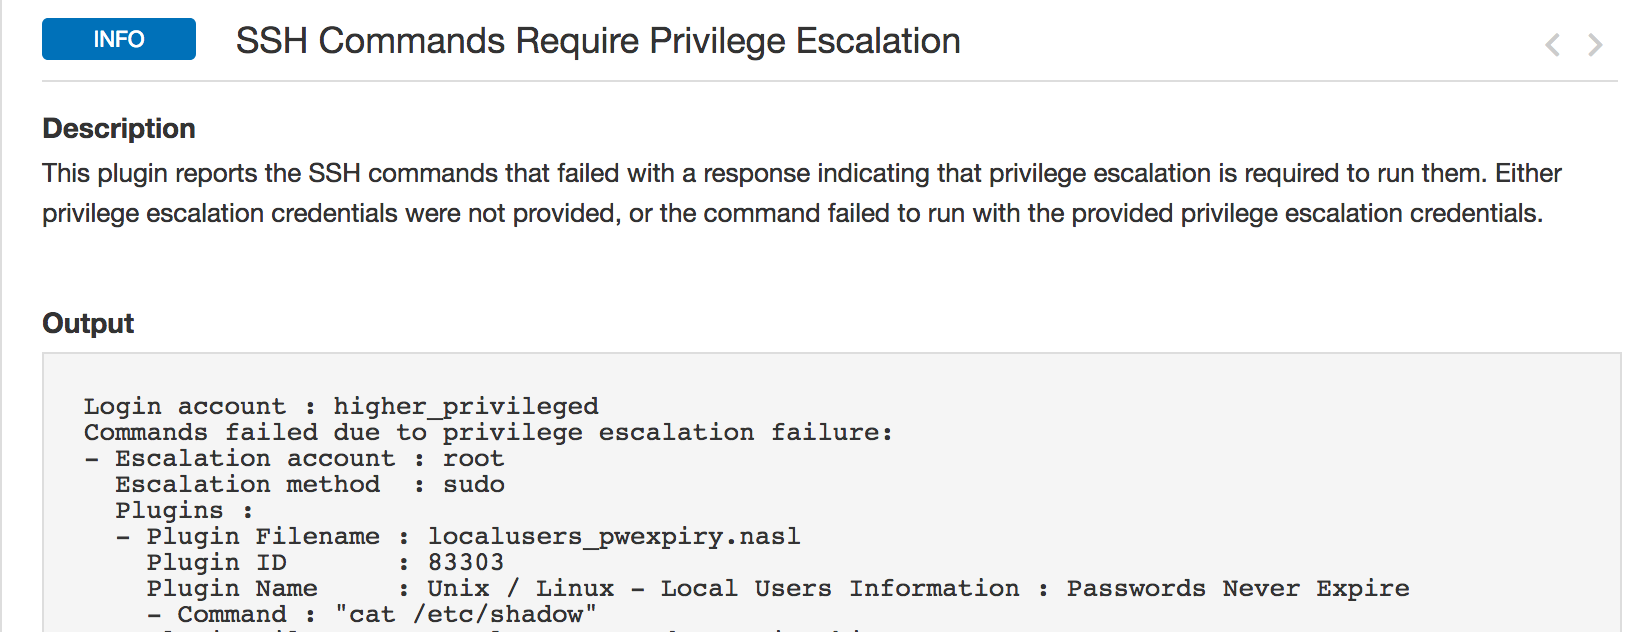Click the SSH Commands Require Privilege Escalation title
Image resolution: width=1626 pixels, height=632 pixels.
click(598, 41)
